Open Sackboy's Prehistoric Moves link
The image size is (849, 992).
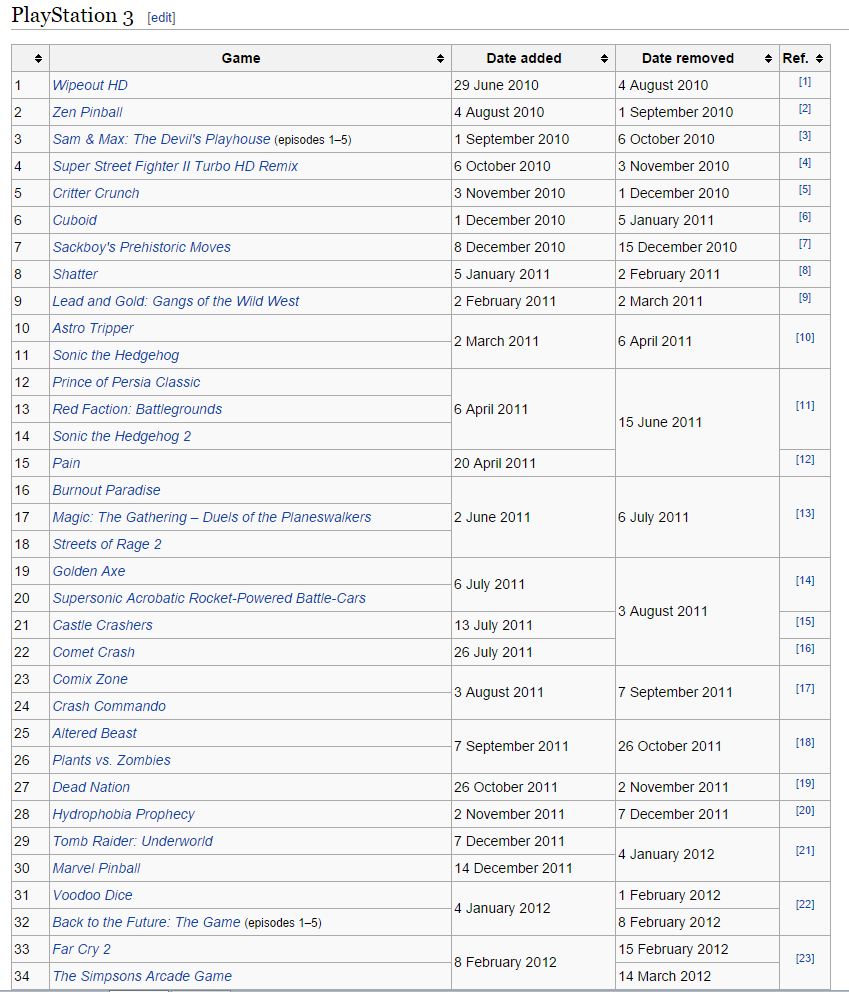(x=142, y=247)
